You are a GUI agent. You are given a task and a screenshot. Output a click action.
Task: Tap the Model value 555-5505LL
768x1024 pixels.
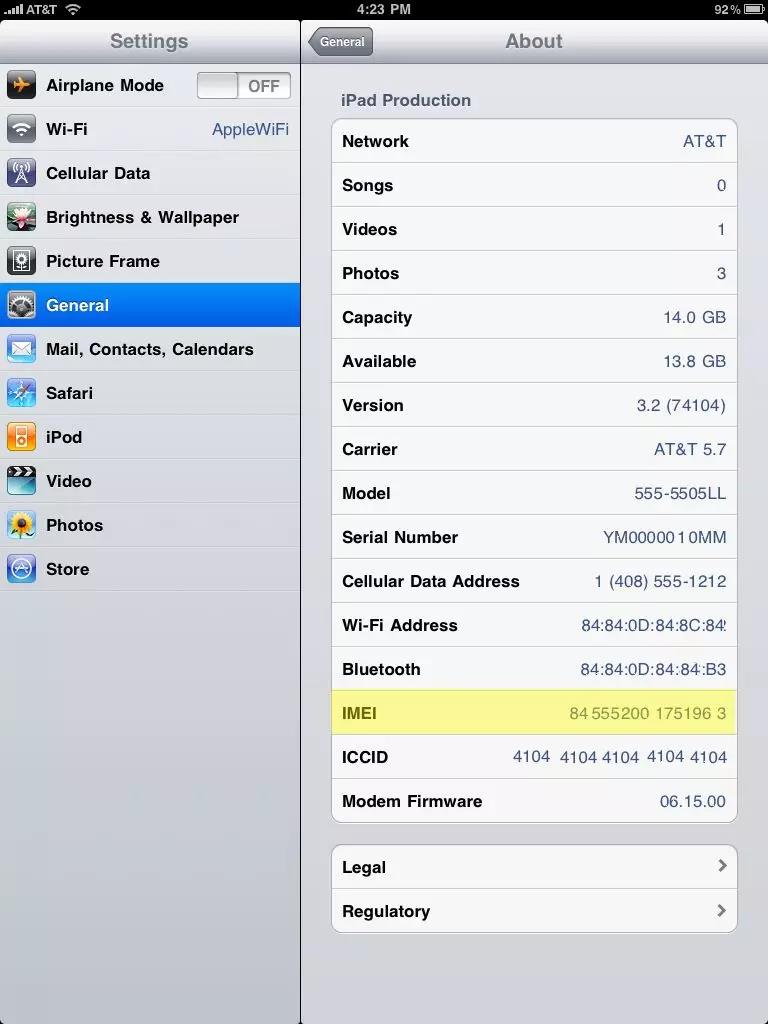680,493
